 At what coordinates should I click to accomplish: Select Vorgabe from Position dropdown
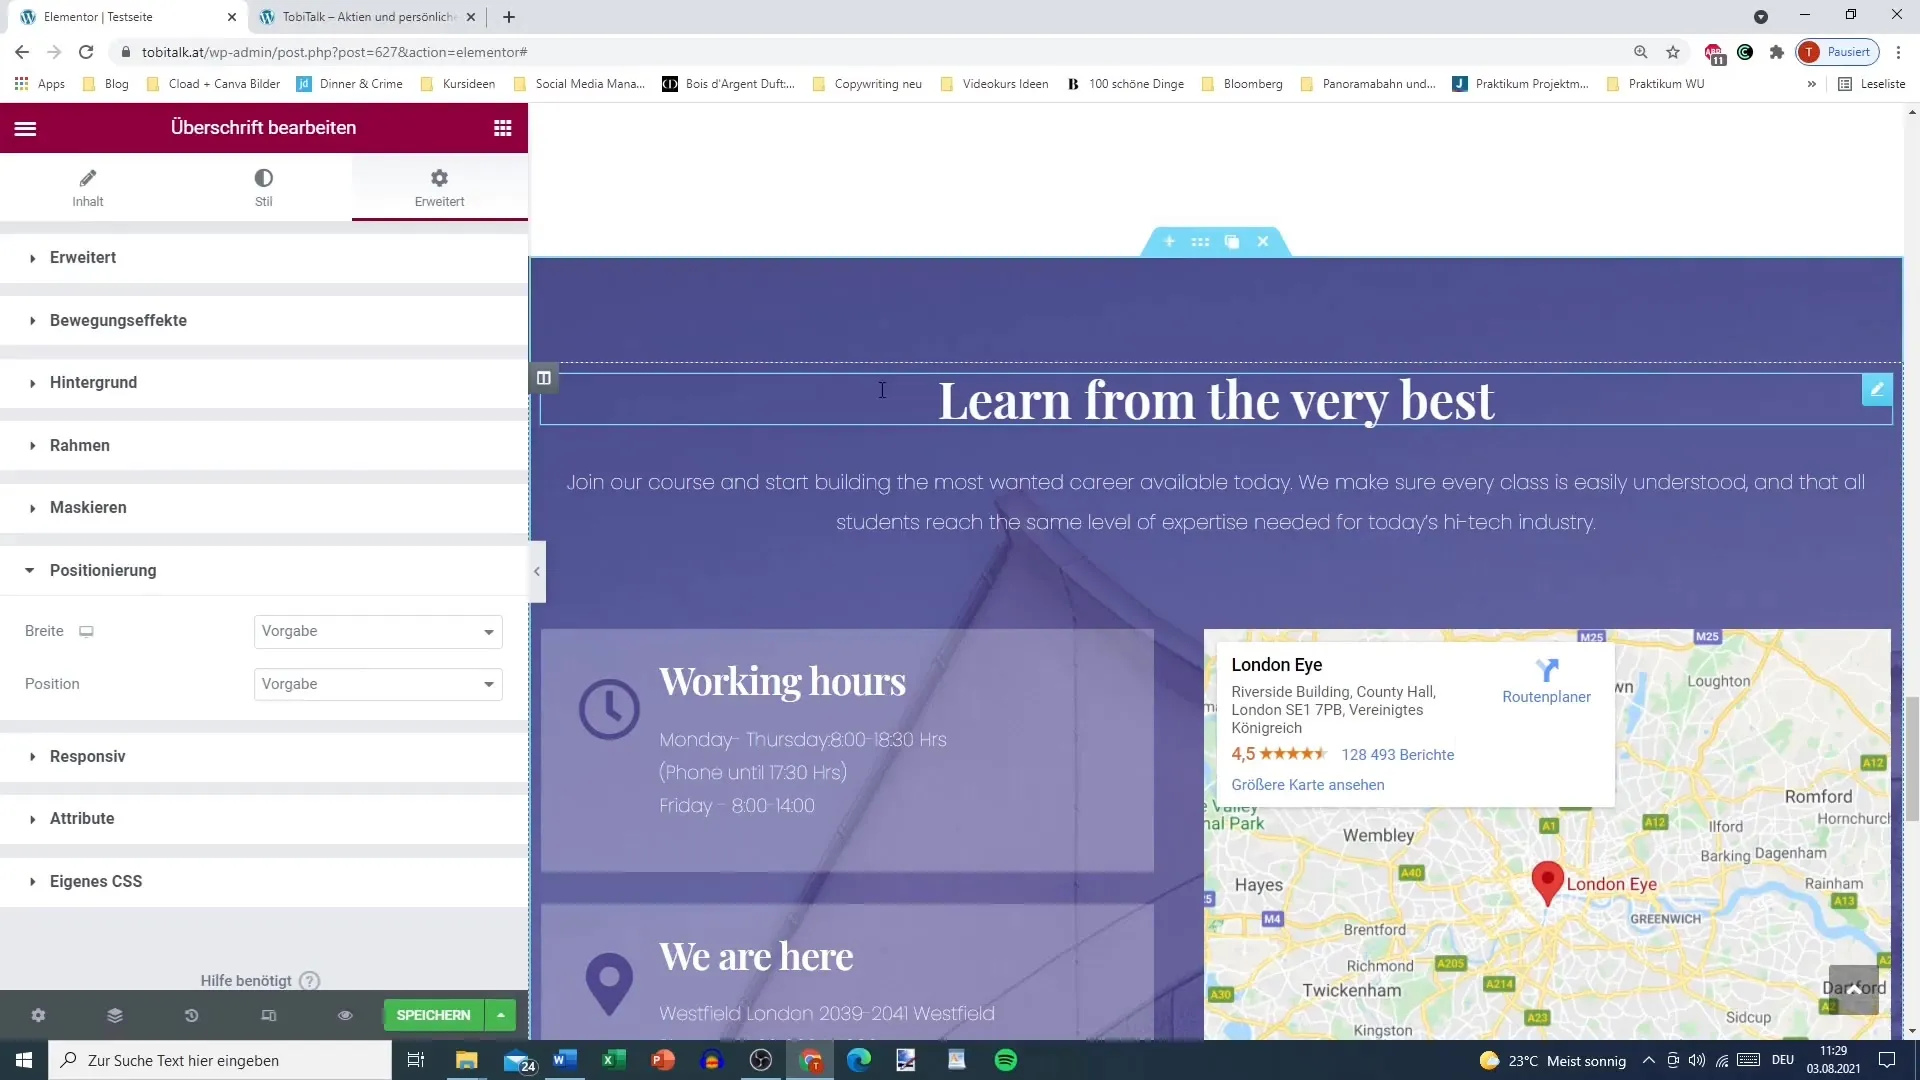pos(376,683)
